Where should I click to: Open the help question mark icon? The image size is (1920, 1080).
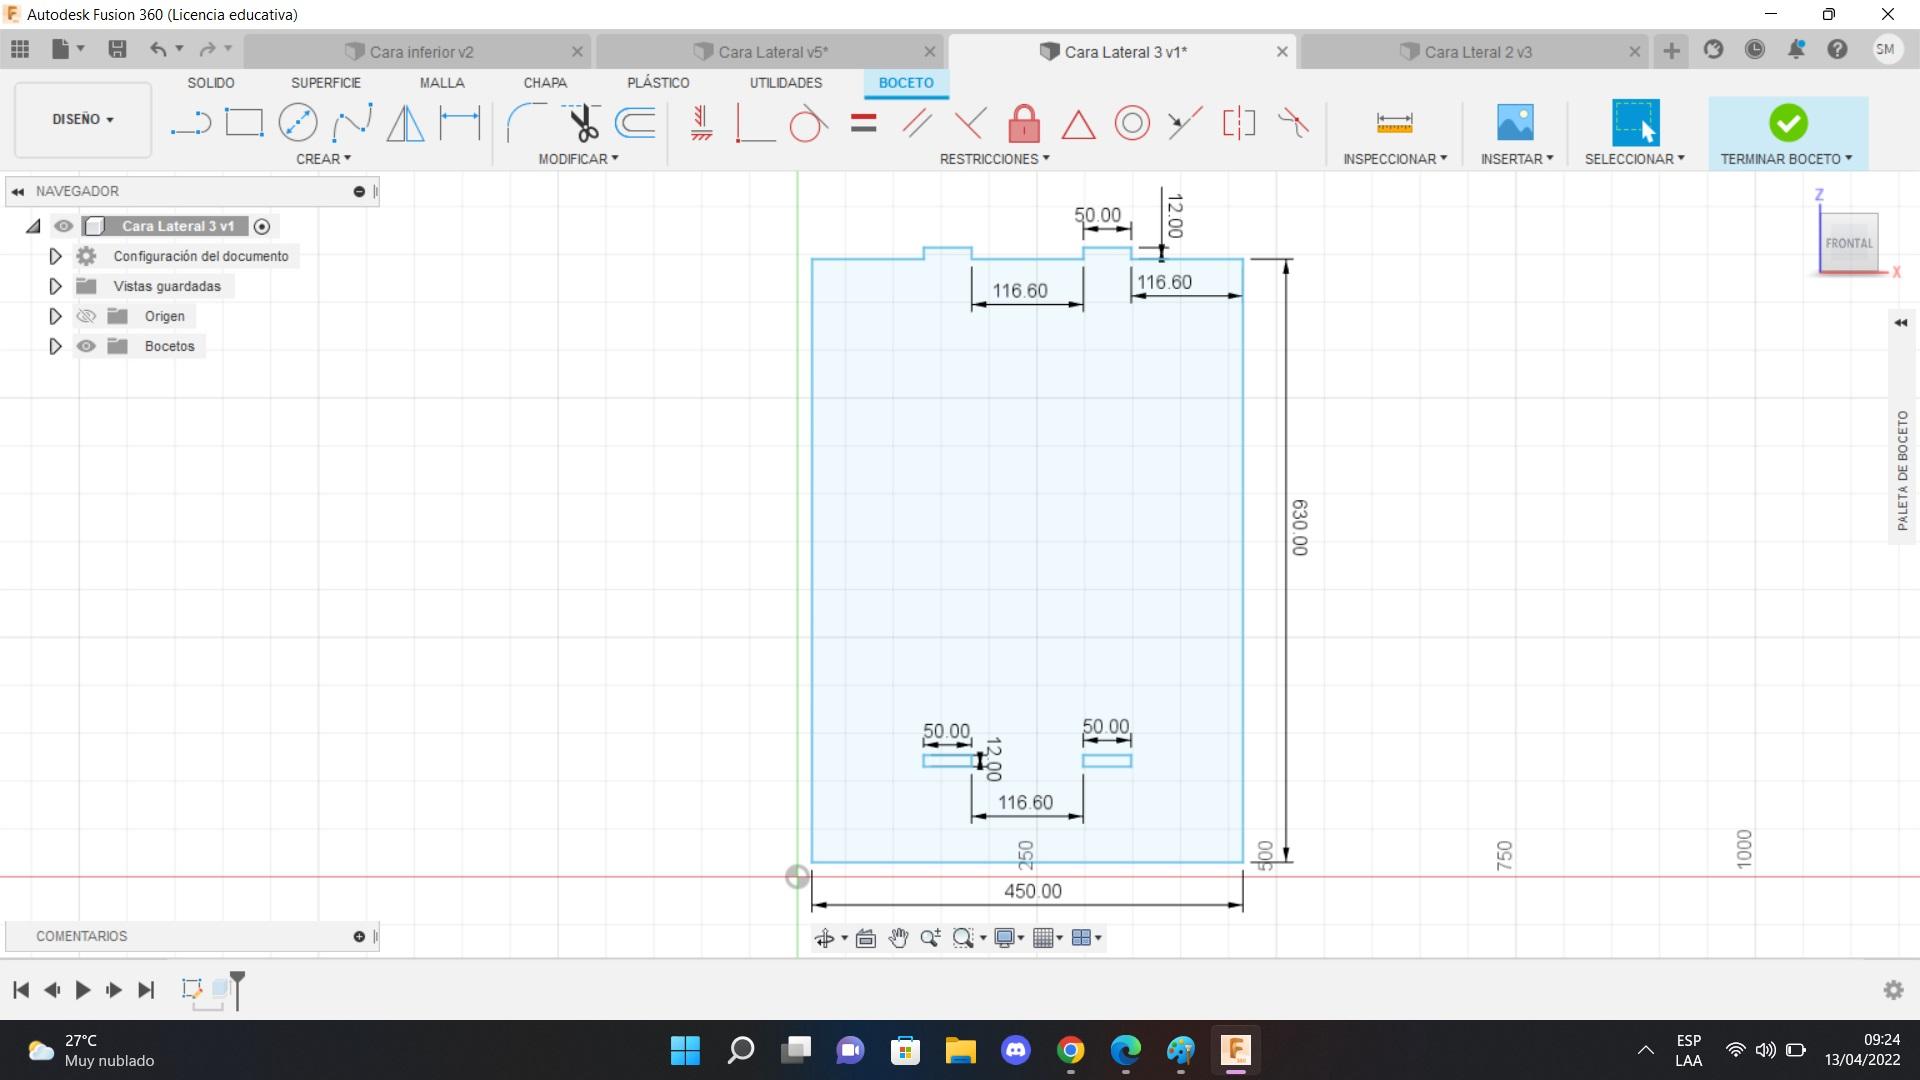tap(1837, 49)
